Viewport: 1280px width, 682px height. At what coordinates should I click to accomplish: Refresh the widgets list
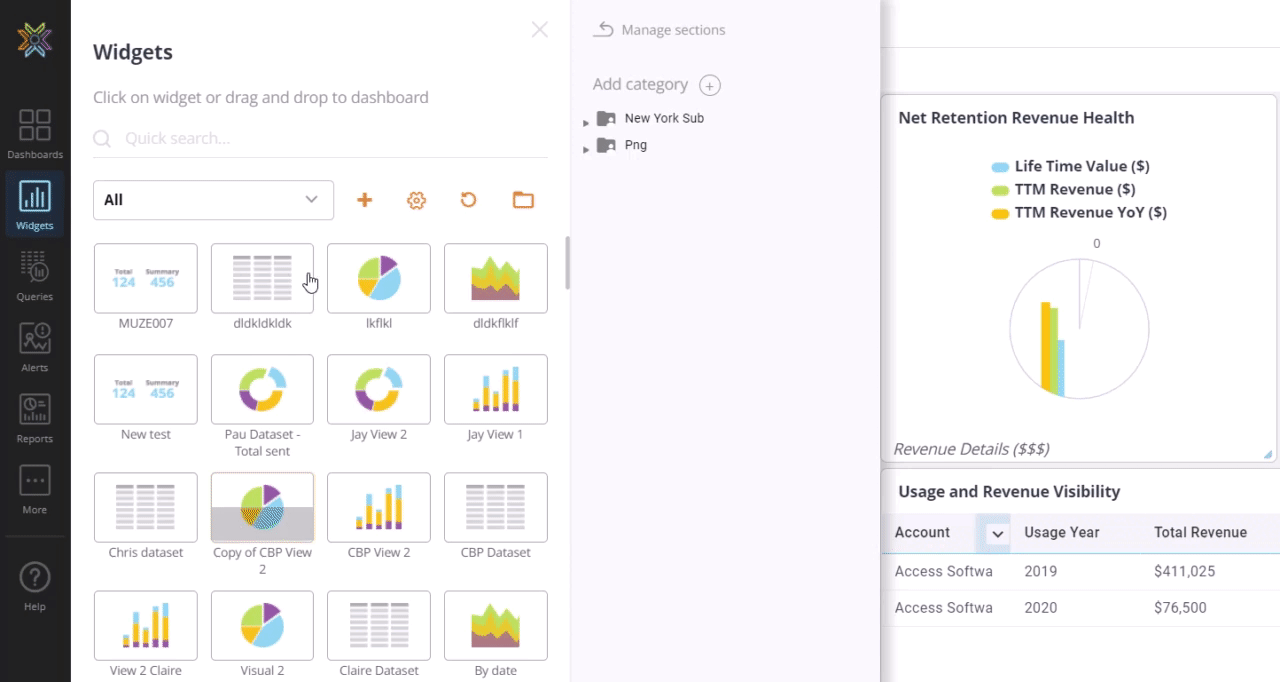[x=469, y=200]
